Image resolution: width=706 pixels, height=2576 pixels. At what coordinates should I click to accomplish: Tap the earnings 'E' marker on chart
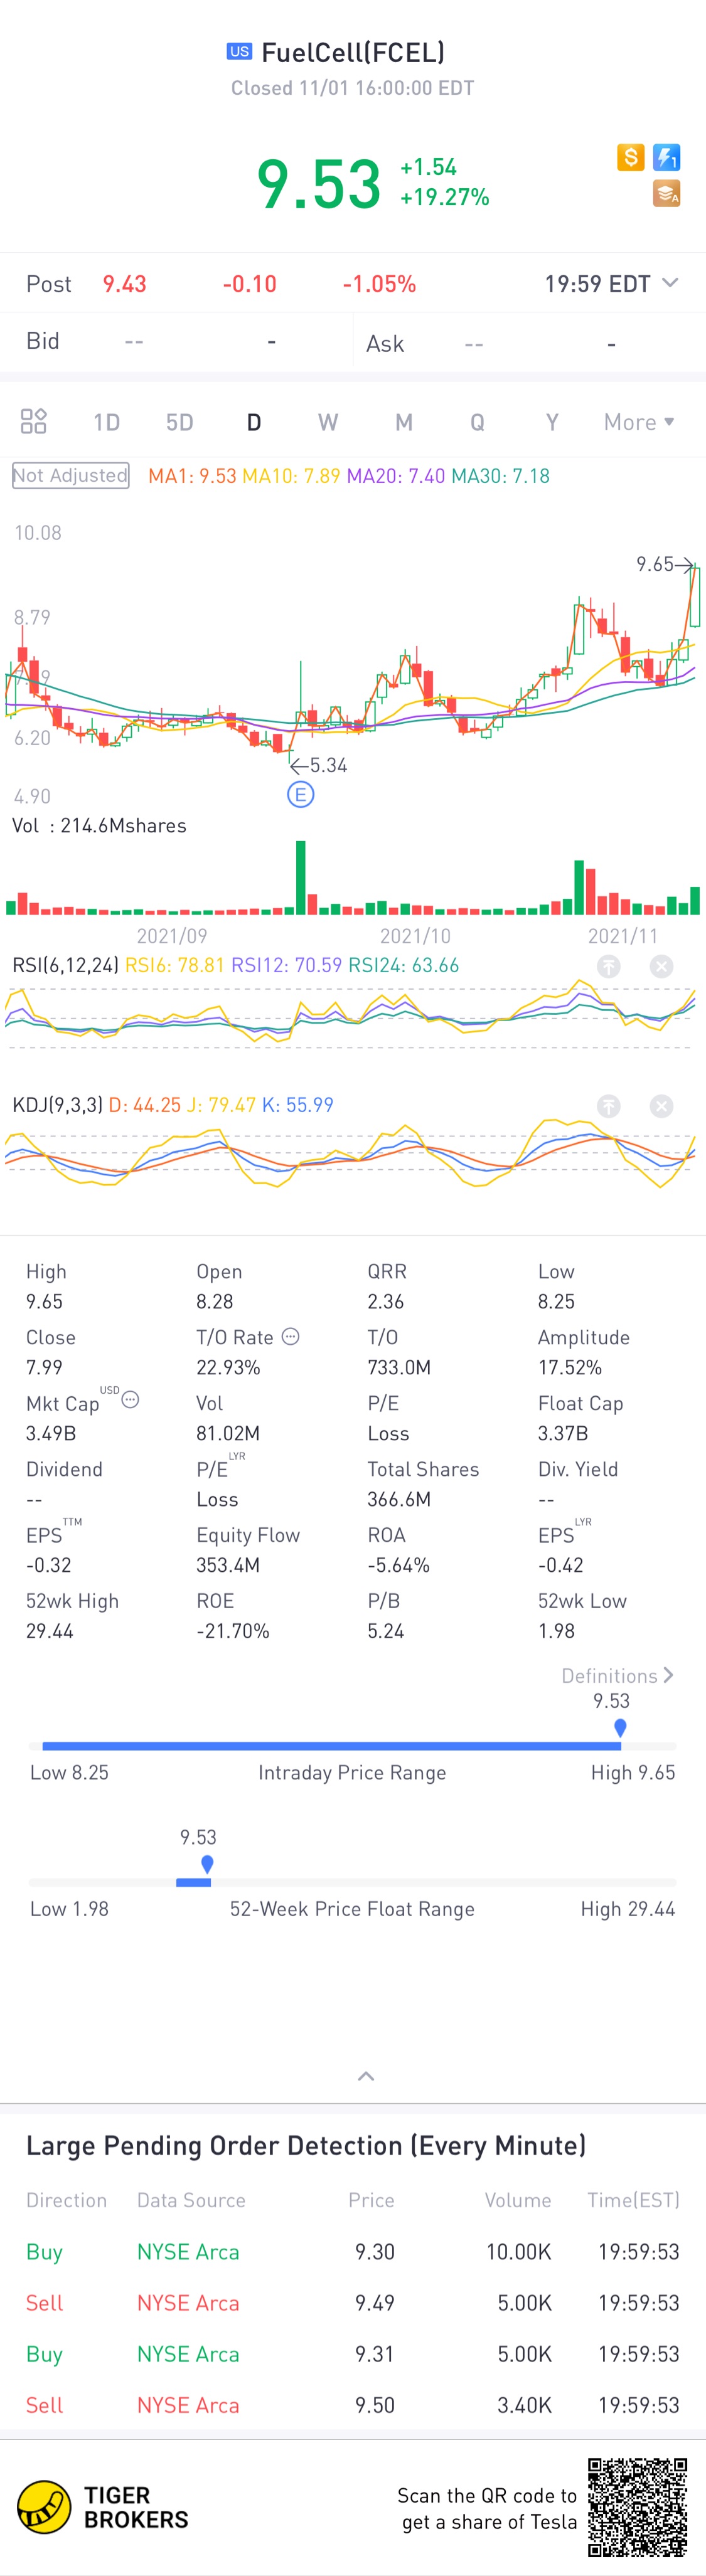point(300,794)
